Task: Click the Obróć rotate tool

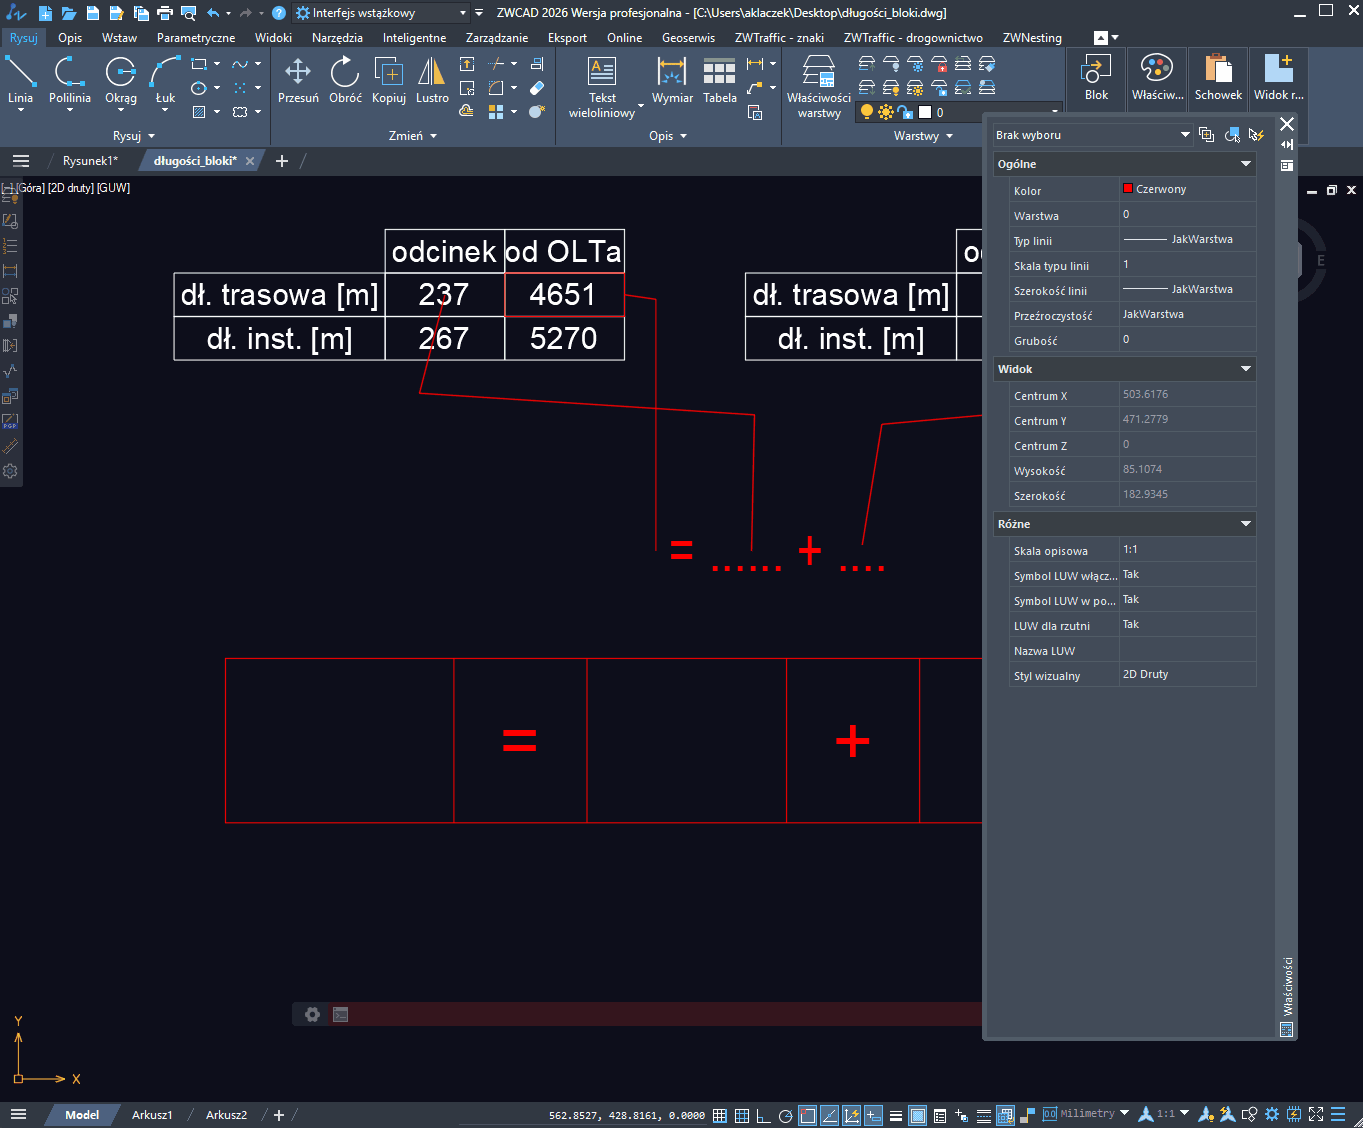Action: (x=345, y=79)
